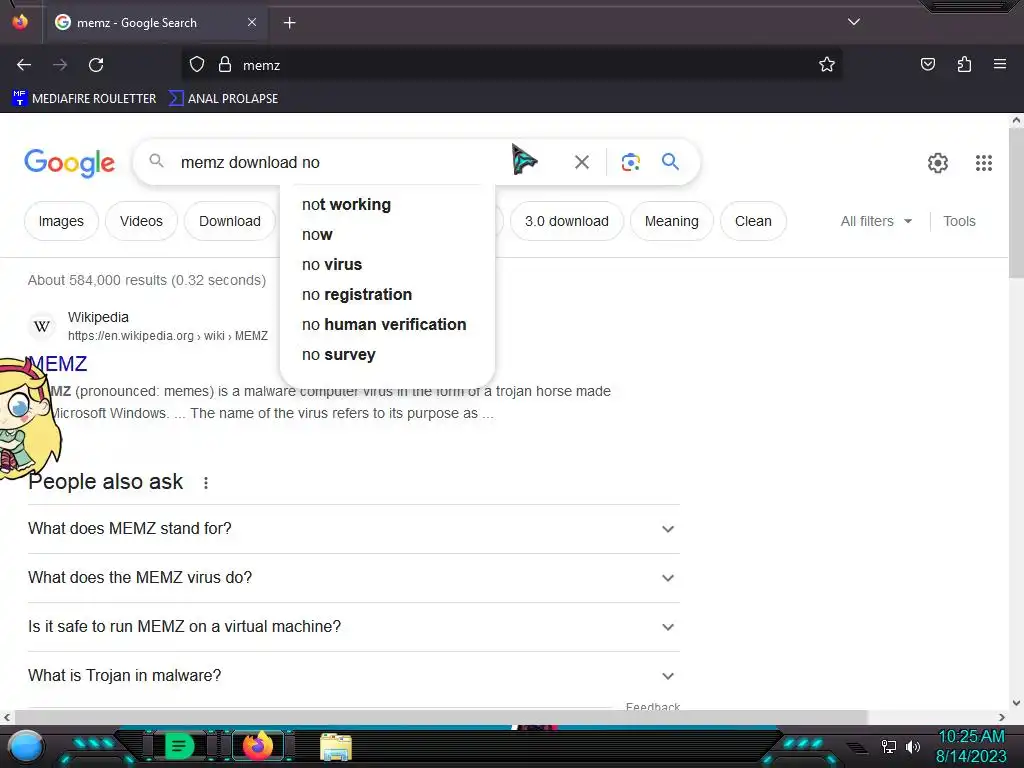Expand "Is it safe to run MEMZ on a virtual machine?"

(x=353, y=626)
